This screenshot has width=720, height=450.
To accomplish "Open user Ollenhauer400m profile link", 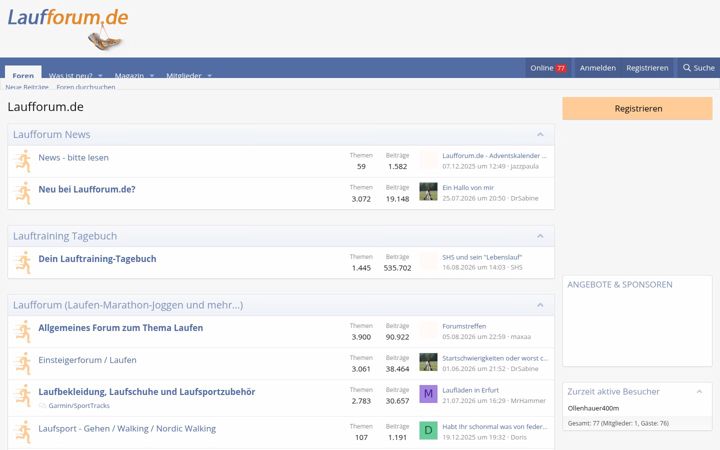I will point(593,408).
